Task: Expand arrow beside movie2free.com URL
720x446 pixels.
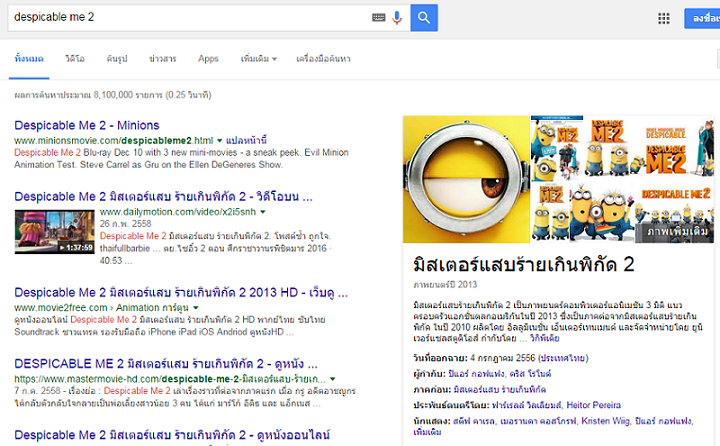Action: tap(196, 308)
